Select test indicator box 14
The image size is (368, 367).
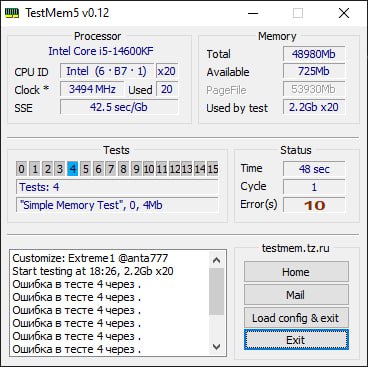pos(200,169)
